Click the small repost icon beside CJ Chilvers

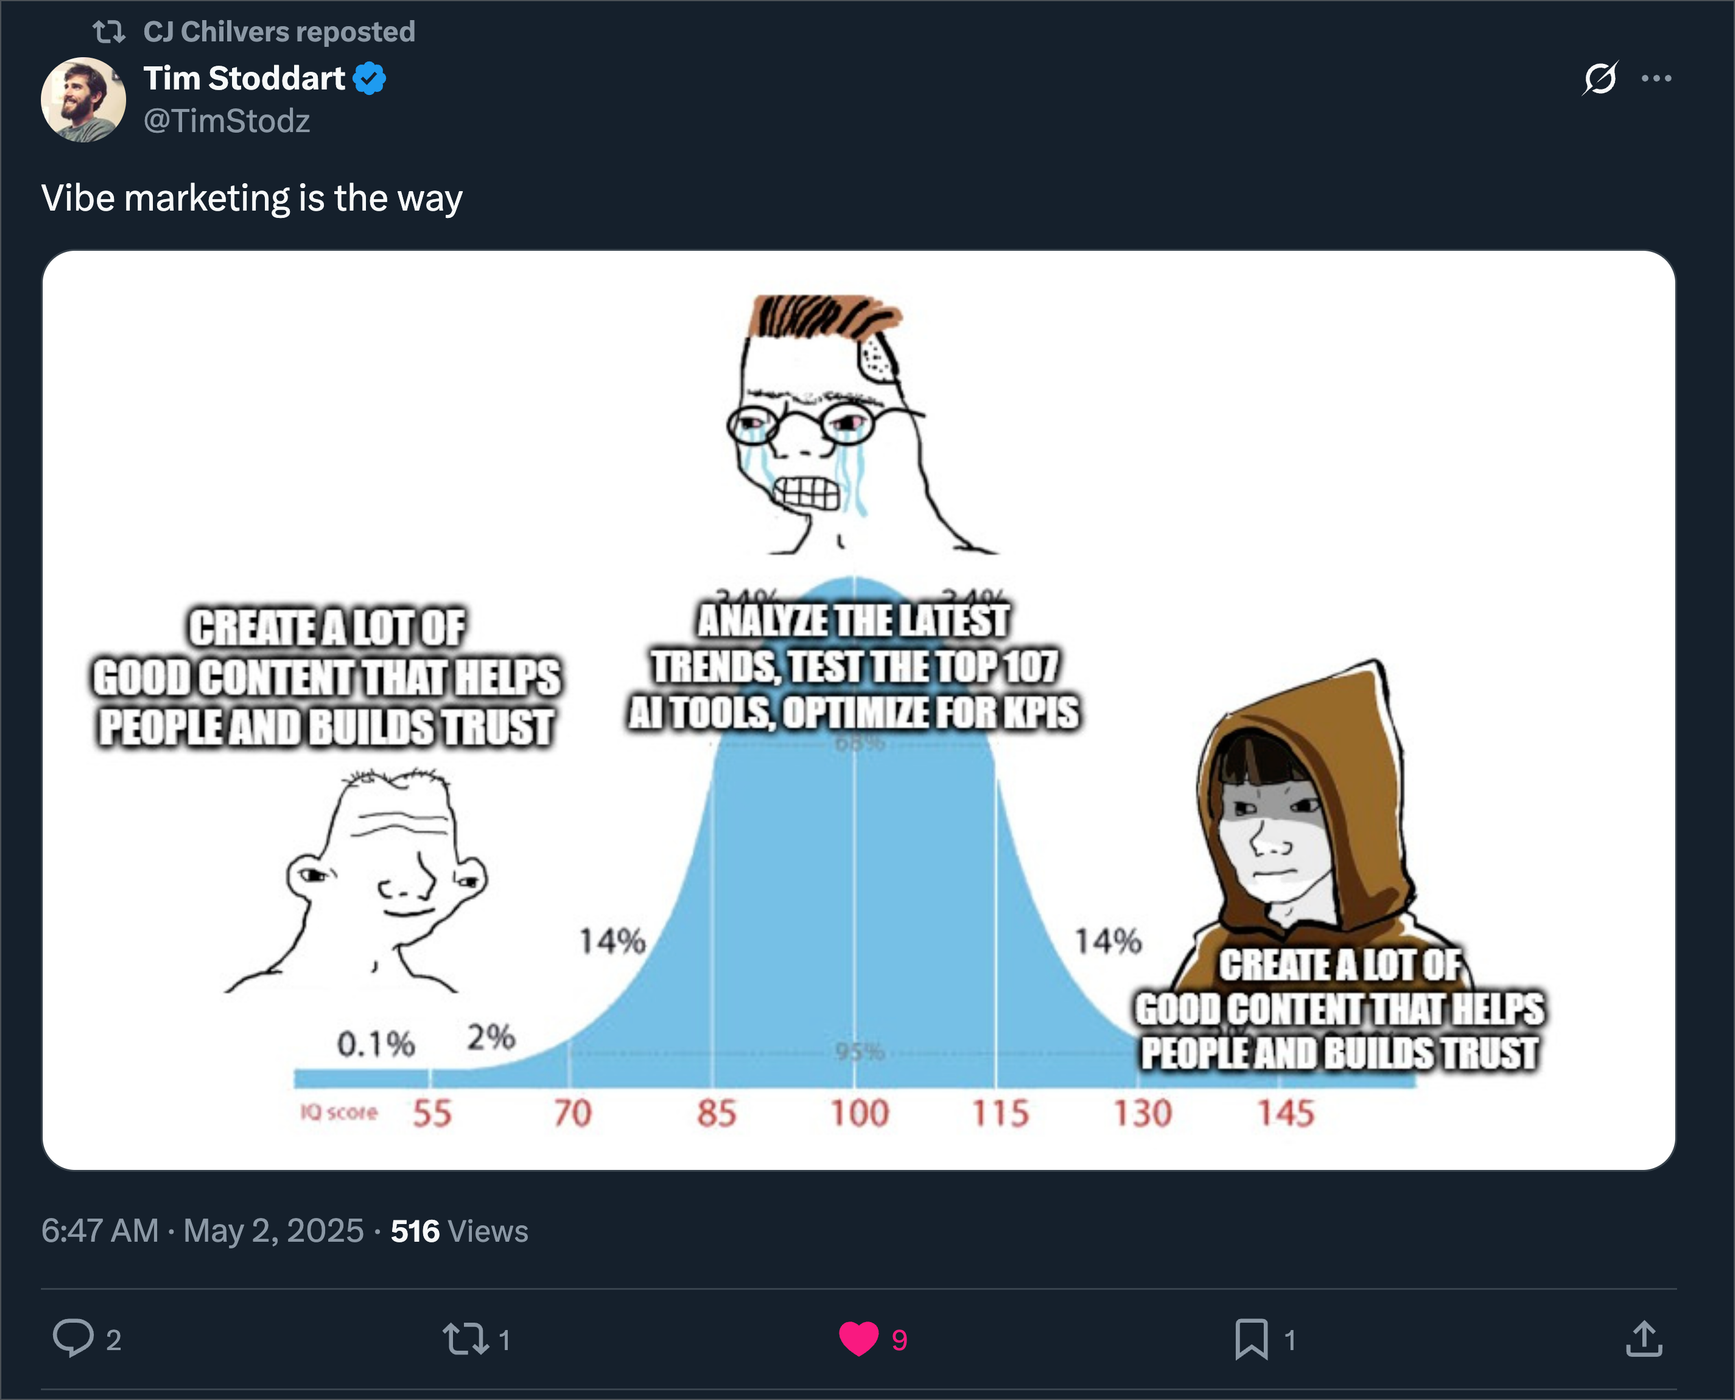click(x=108, y=32)
